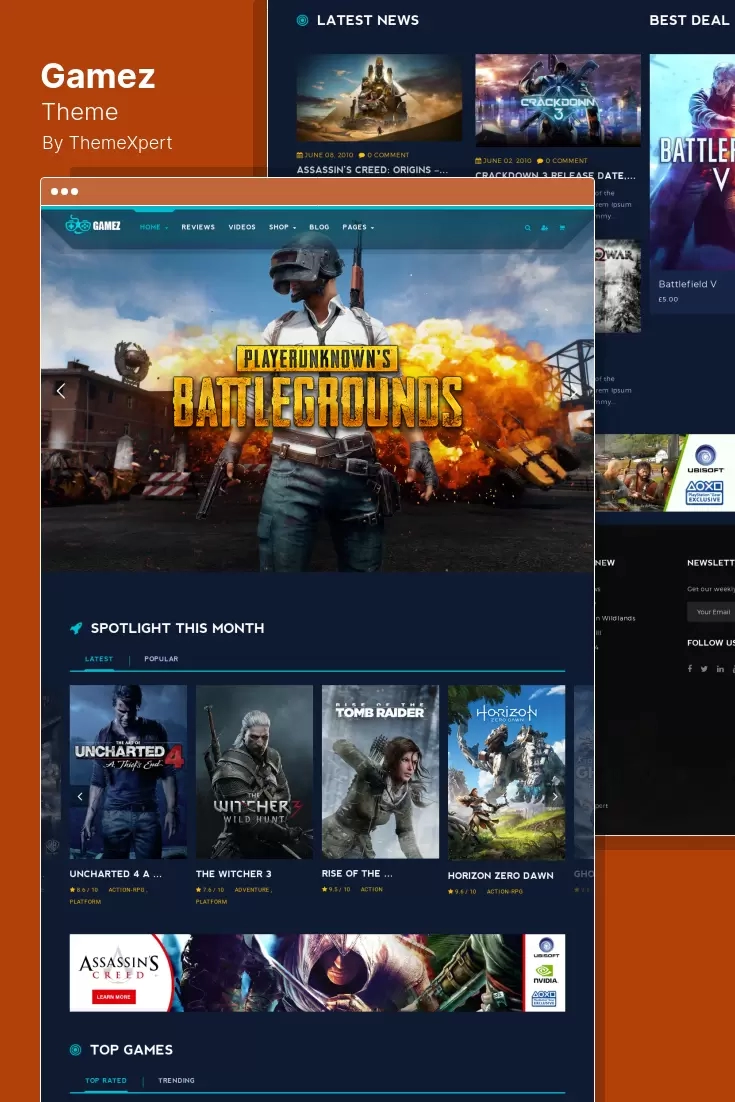Click the Adventure tag under The Witcher 3
This screenshot has width=735, height=1102.
pyautogui.click(x=253, y=890)
